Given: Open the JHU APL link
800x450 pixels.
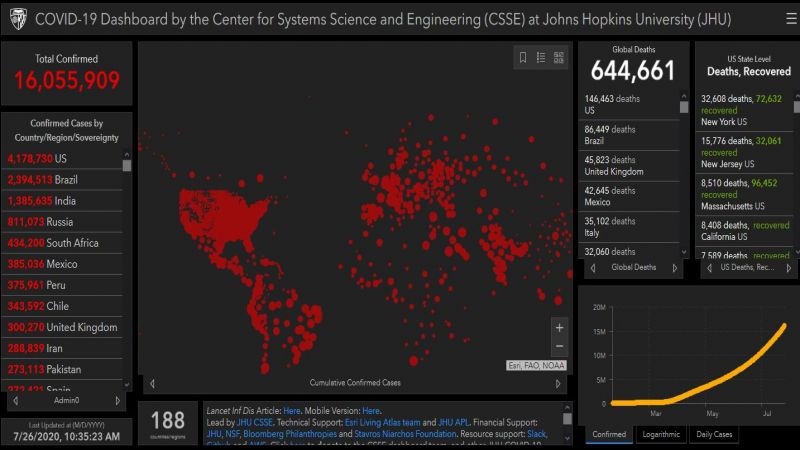Looking at the screenshot, I should [x=454, y=422].
